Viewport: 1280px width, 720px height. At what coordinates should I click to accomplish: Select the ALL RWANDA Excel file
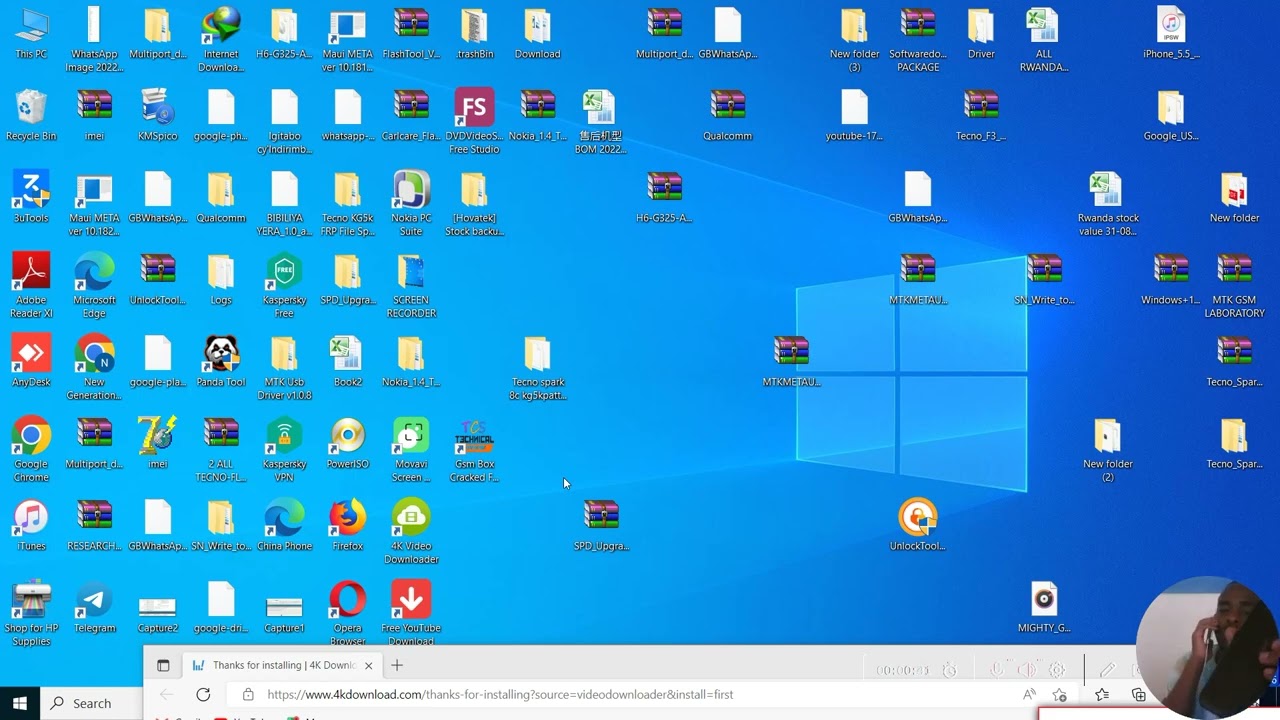1044,39
